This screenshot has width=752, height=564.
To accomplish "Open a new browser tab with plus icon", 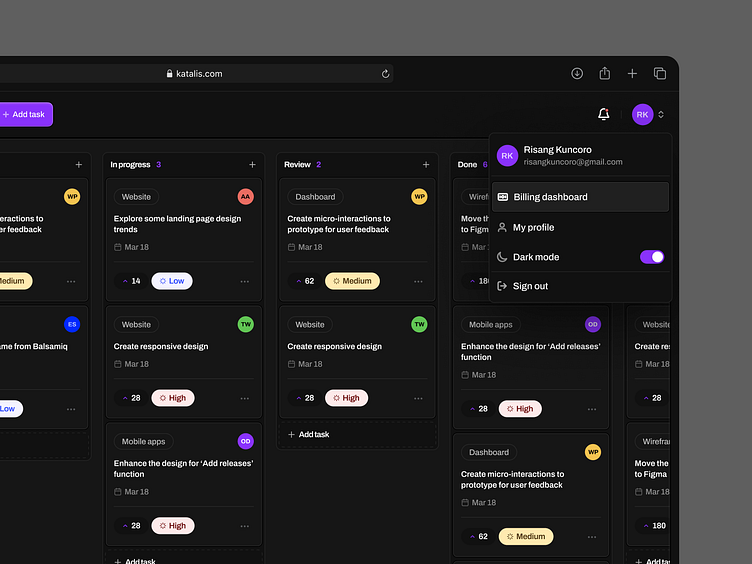I will pyautogui.click(x=632, y=73).
